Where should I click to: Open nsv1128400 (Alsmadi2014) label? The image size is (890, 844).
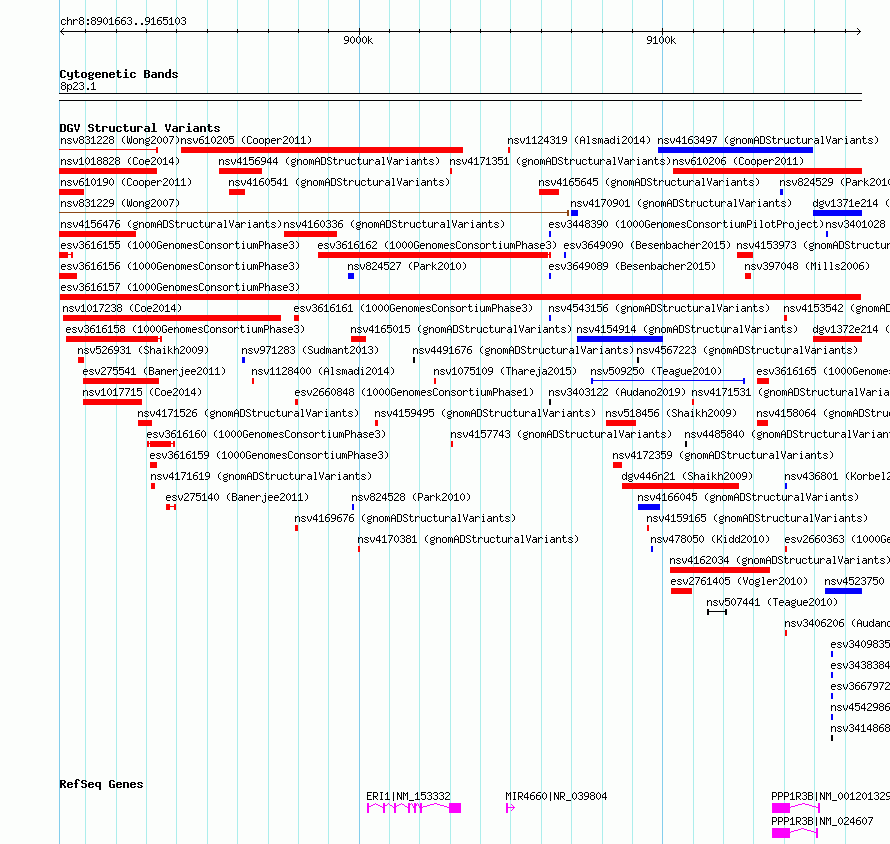point(323,371)
